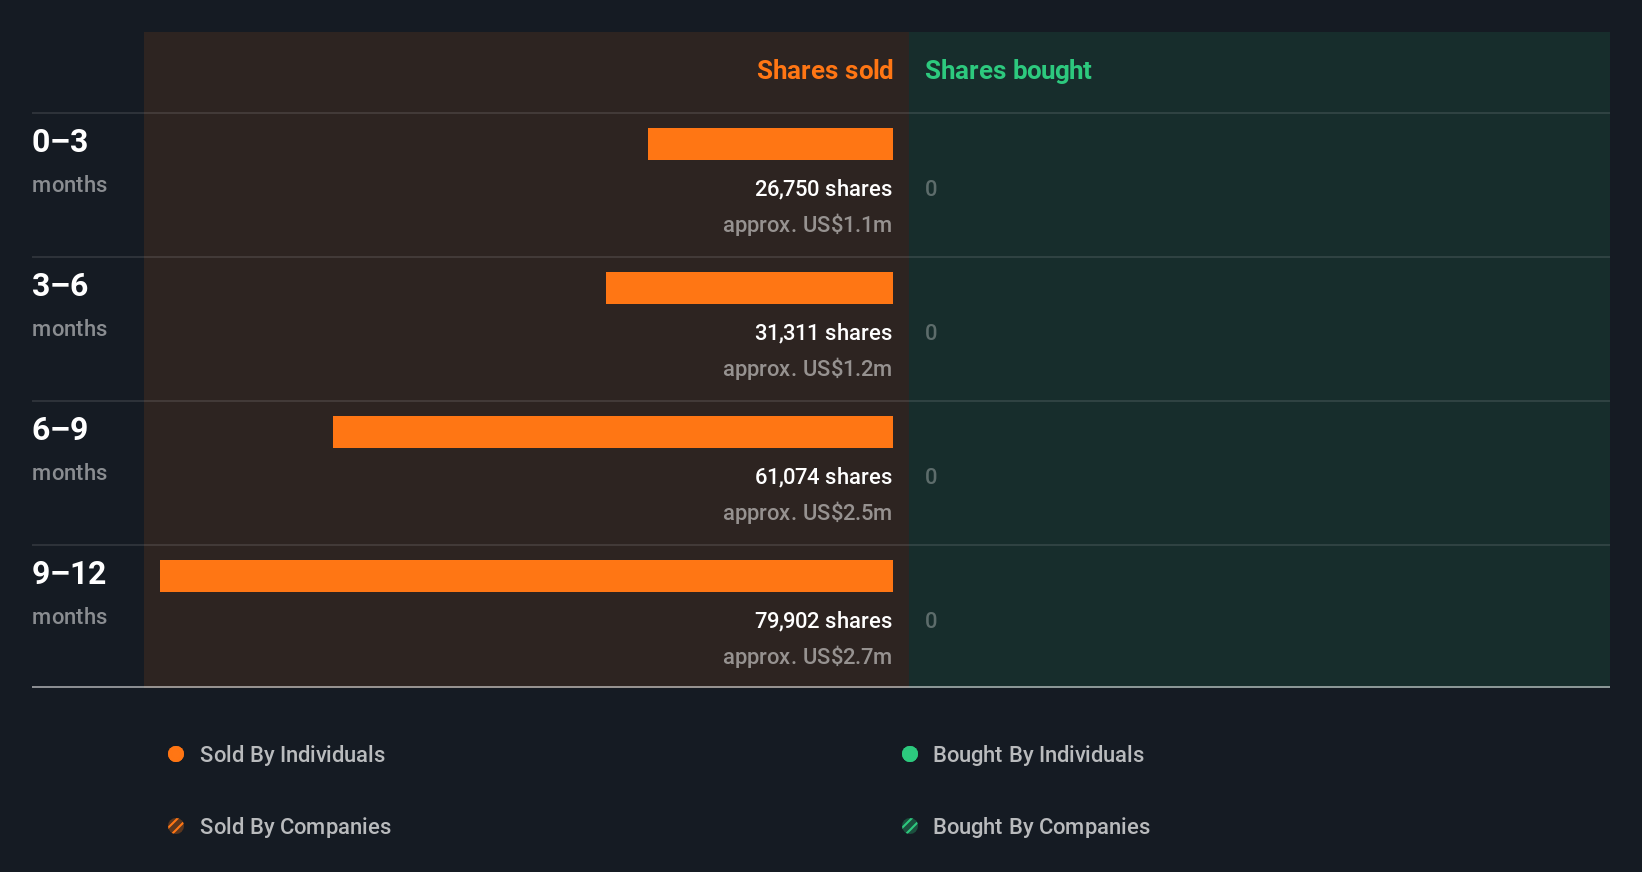
Task: Click the 0–3 months orange bar
Action: point(770,144)
